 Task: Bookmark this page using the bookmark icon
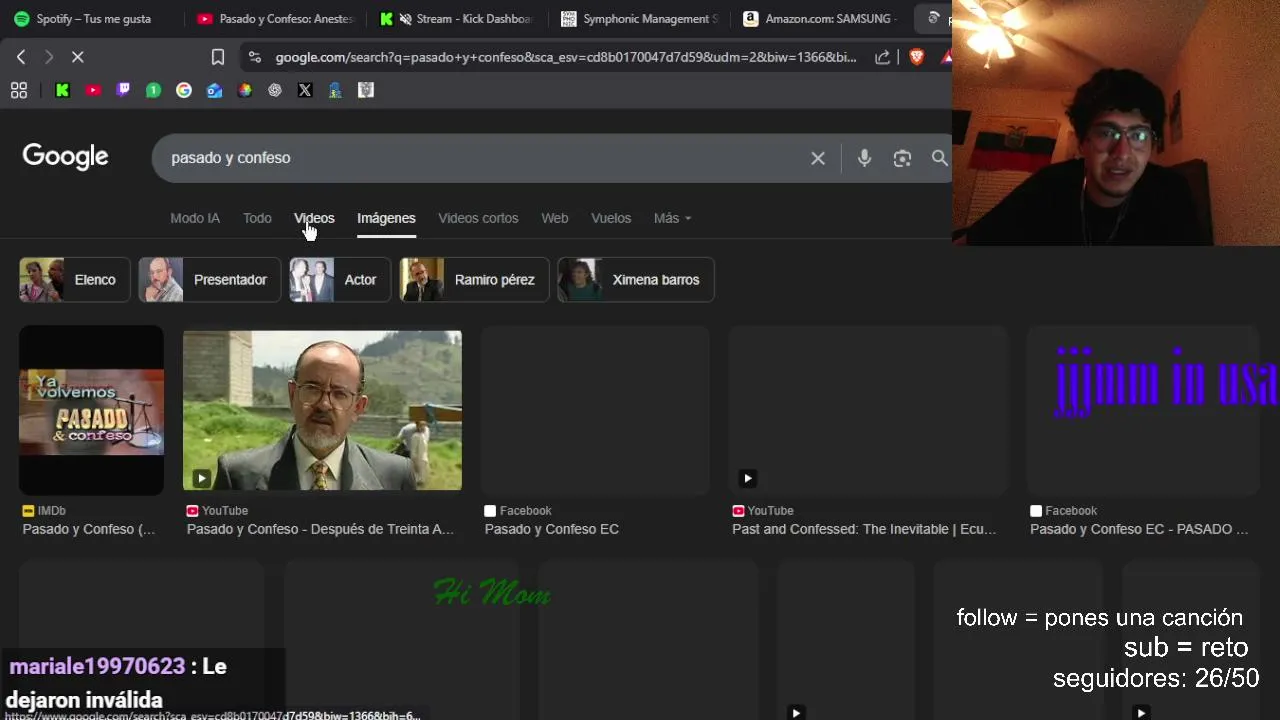tap(218, 57)
